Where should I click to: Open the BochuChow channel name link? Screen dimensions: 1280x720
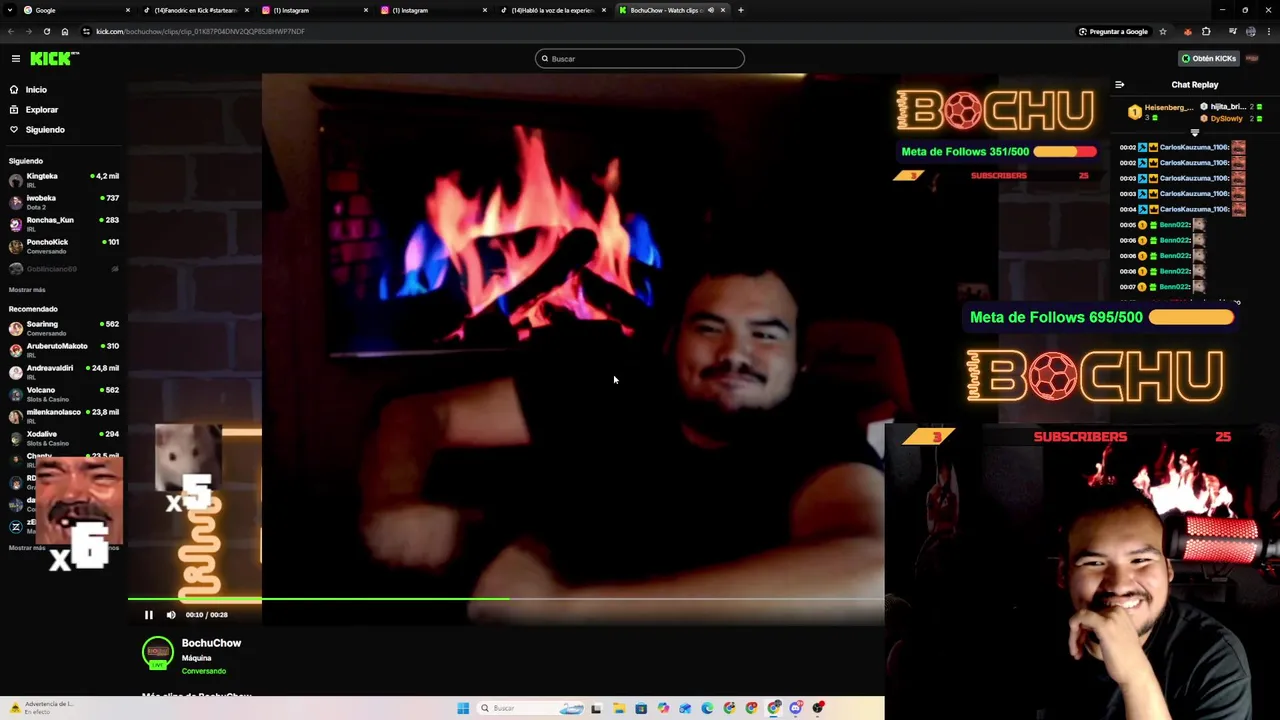point(211,643)
